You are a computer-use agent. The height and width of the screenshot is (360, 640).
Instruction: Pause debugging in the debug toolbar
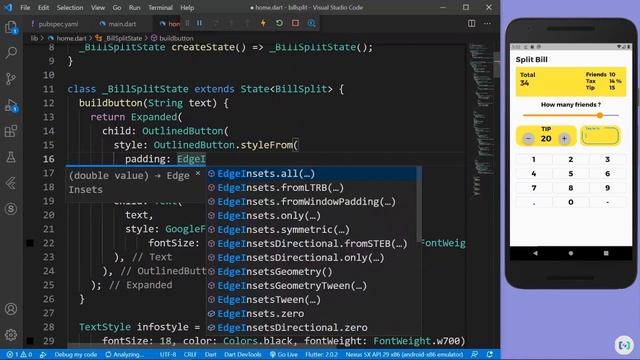point(200,23)
